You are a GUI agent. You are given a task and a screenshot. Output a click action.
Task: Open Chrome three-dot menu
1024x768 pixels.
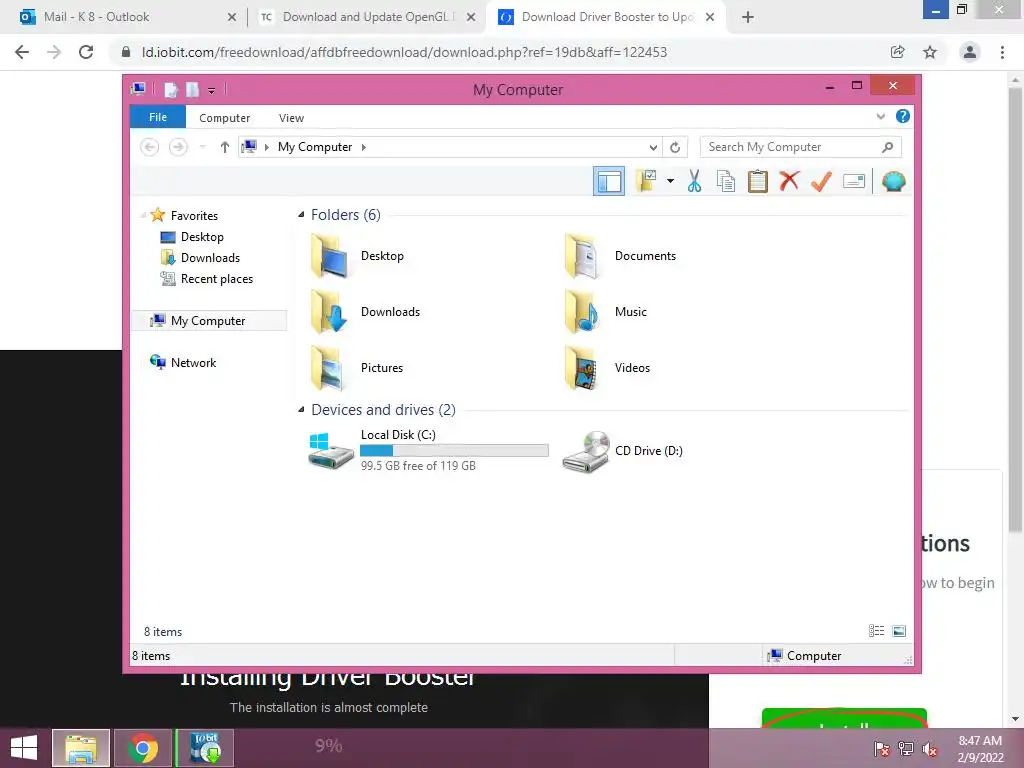pos(1002,52)
